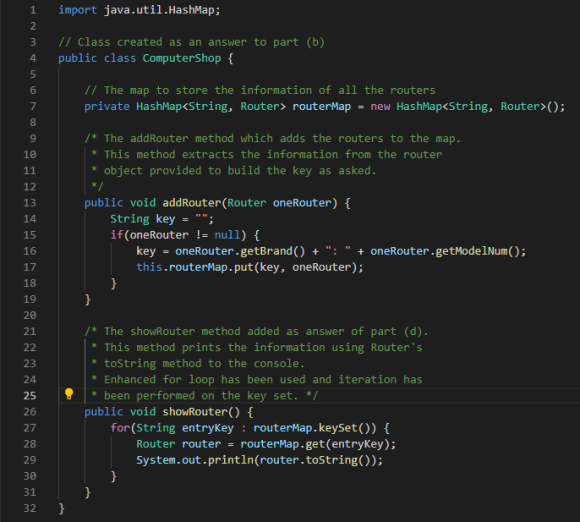Click the lightbulb quick-fix icon
The image size is (580, 522).
coord(69,394)
